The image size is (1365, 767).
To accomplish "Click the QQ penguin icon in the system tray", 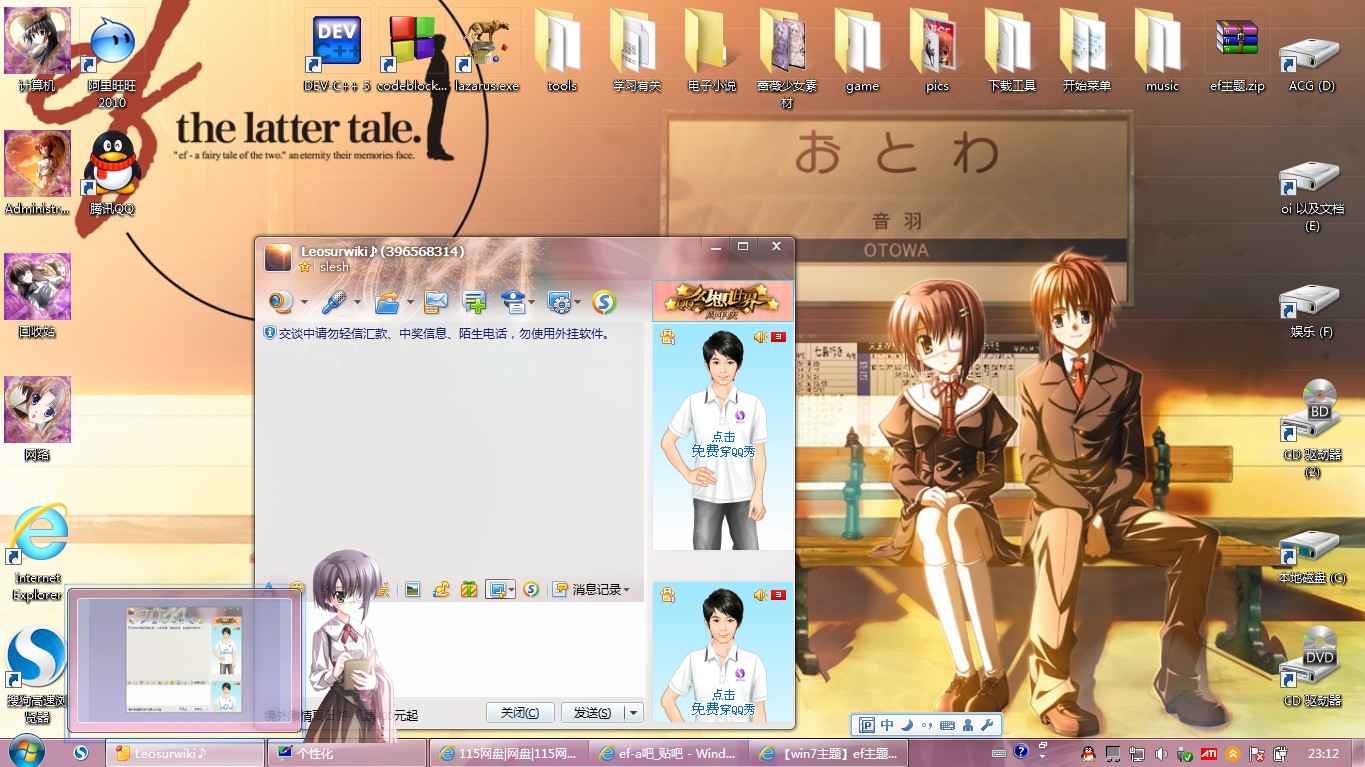I will pyautogui.click(x=1089, y=753).
